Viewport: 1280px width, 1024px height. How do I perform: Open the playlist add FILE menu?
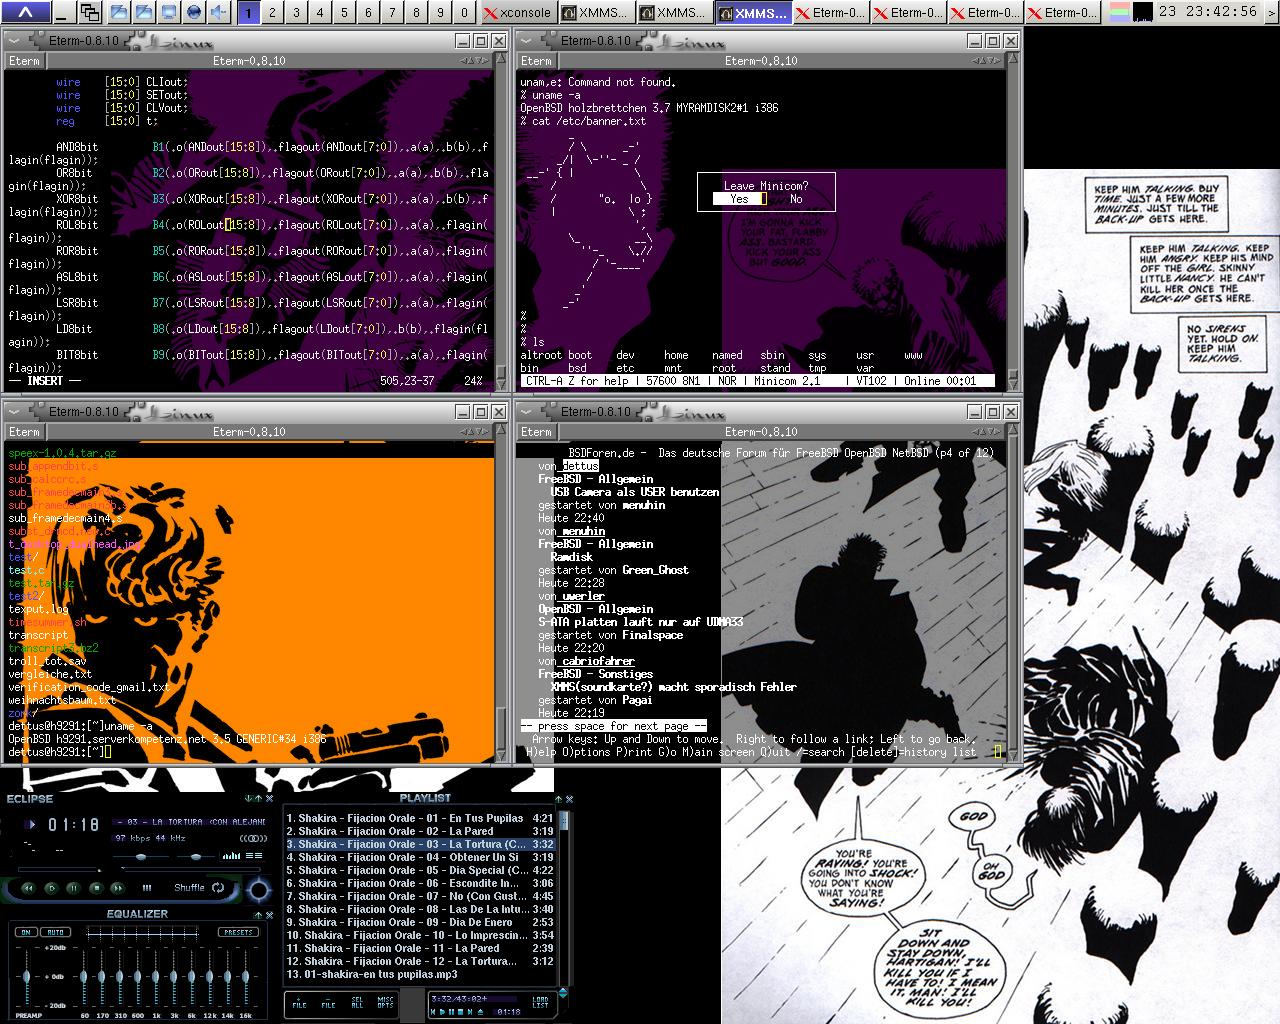[299, 1003]
